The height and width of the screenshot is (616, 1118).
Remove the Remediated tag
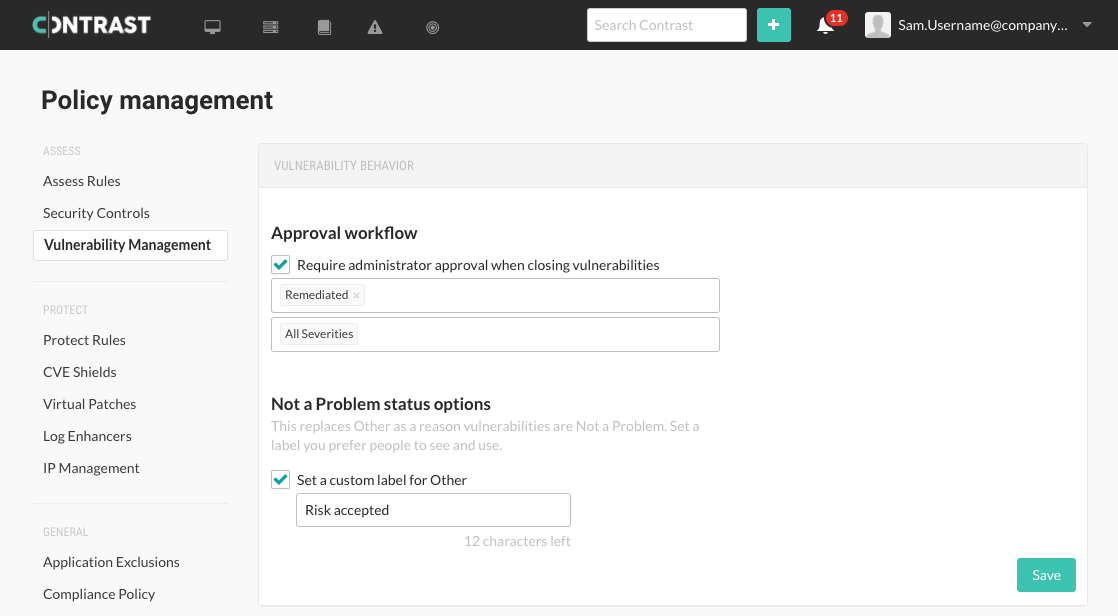pos(357,295)
